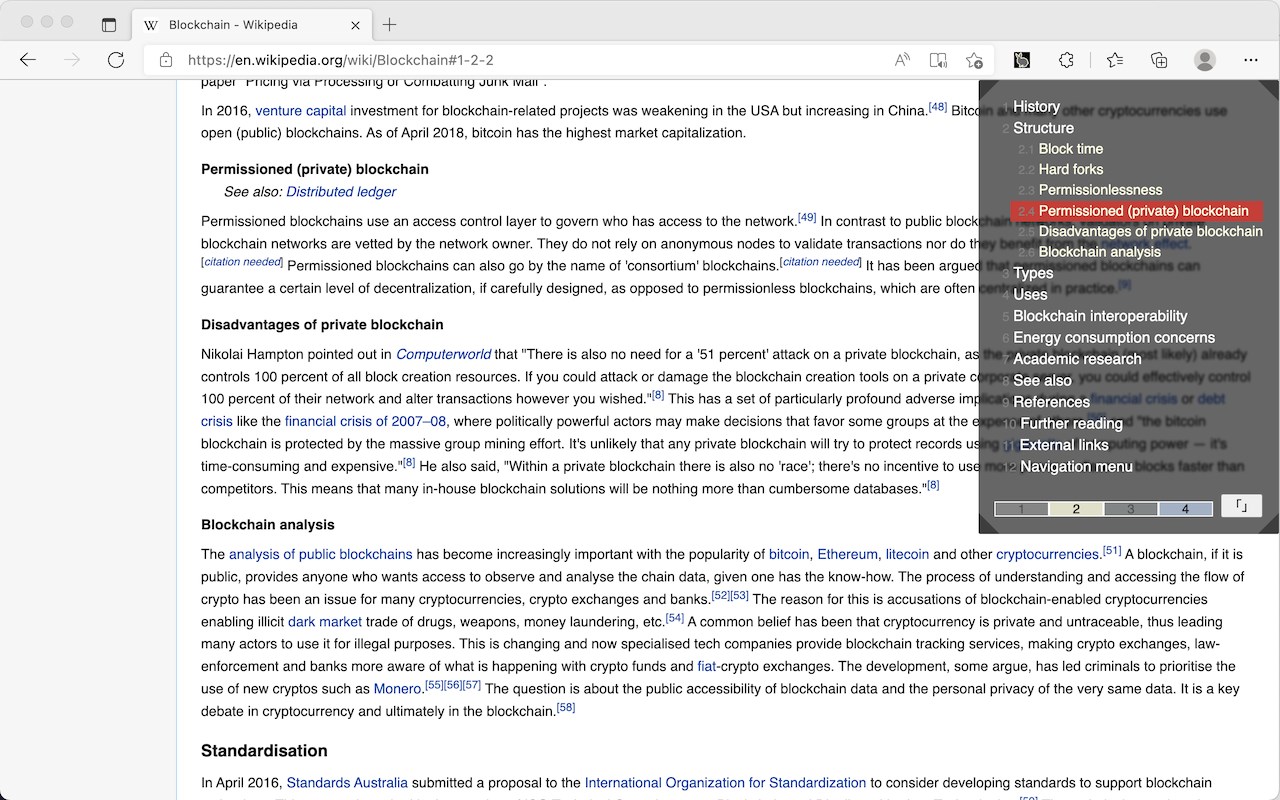Open analysis of public blockchains link
The width and height of the screenshot is (1280, 800).
coord(320,554)
